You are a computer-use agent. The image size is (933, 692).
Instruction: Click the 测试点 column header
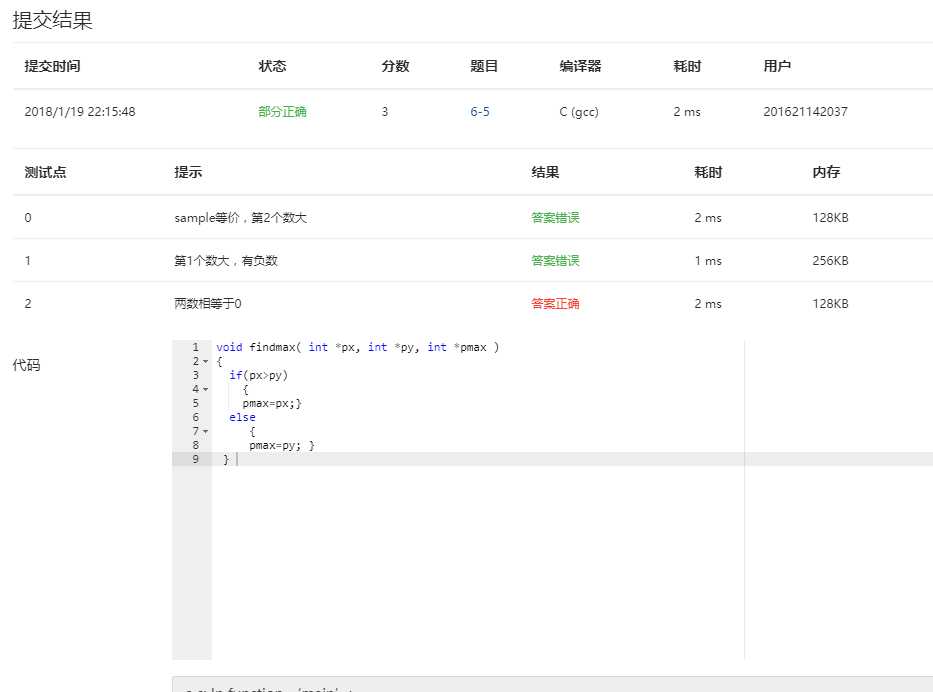pyautogui.click(x=45, y=173)
